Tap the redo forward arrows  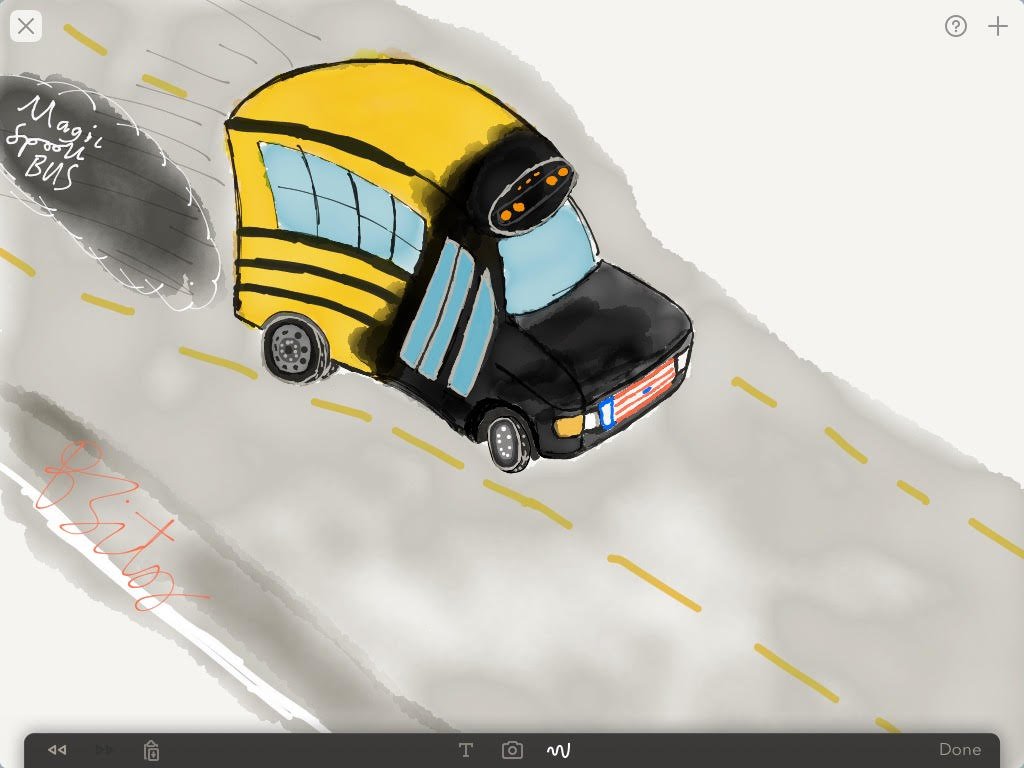click(x=104, y=750)
